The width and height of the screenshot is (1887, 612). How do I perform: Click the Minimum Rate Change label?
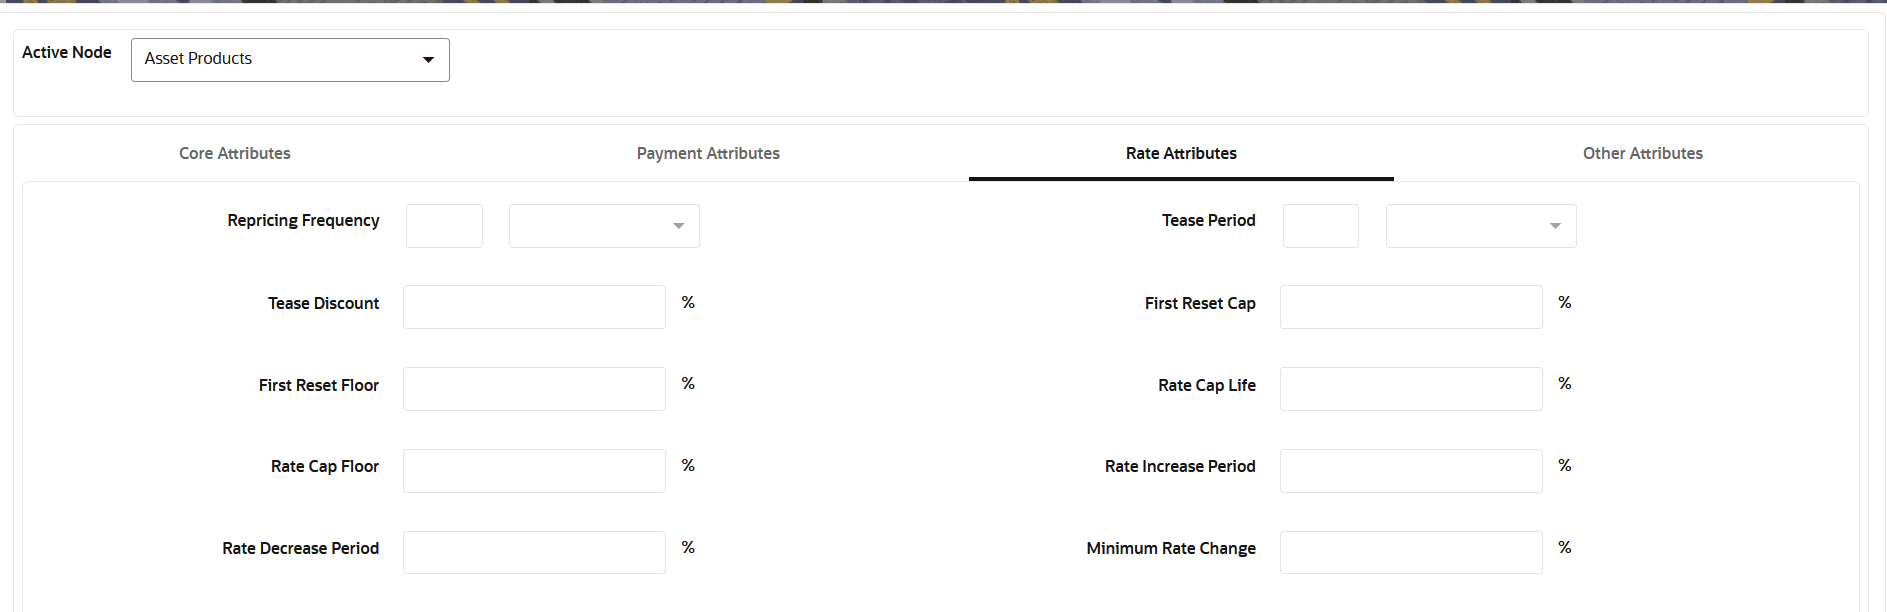1171,548
